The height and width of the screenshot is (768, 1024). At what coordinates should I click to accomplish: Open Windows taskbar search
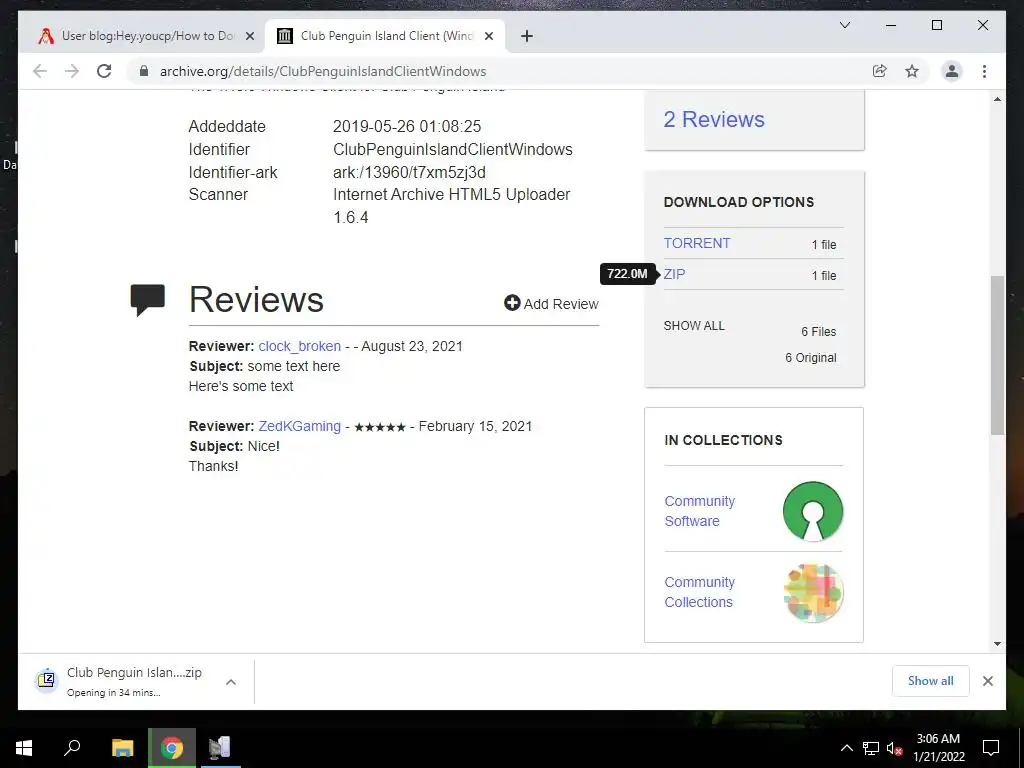(72, 748)
